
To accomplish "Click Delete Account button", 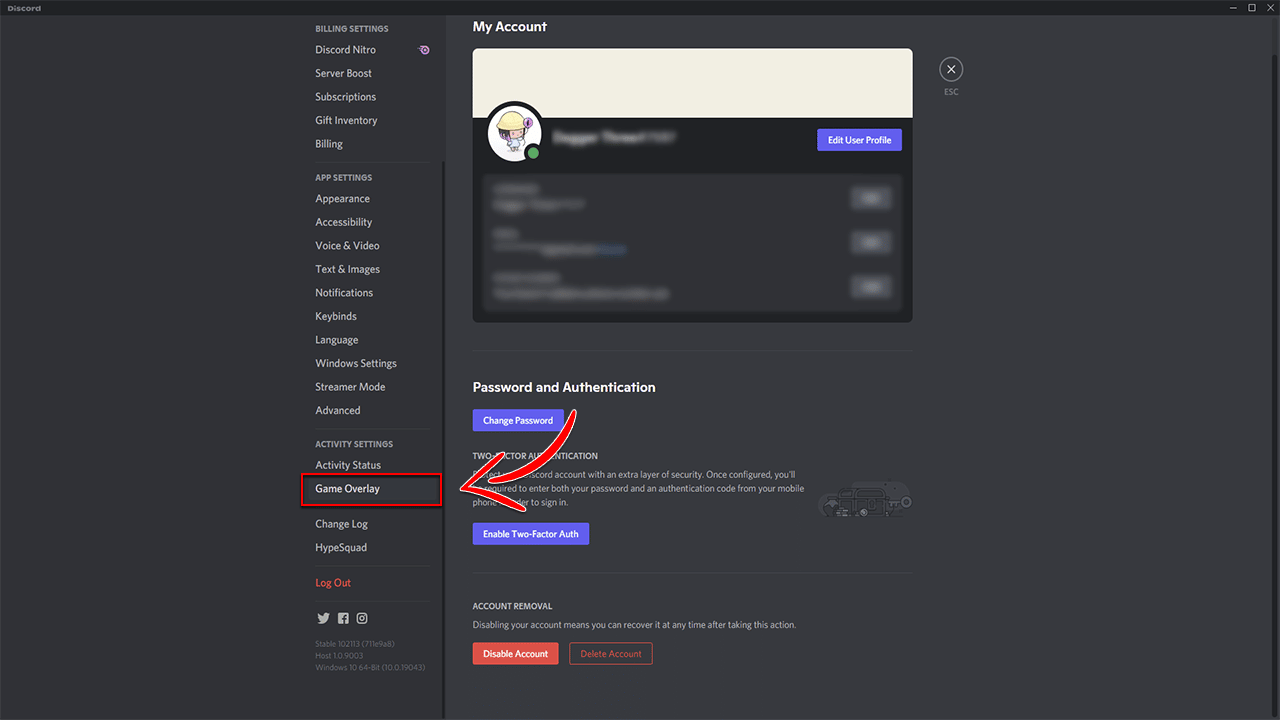I will [611, 654].
